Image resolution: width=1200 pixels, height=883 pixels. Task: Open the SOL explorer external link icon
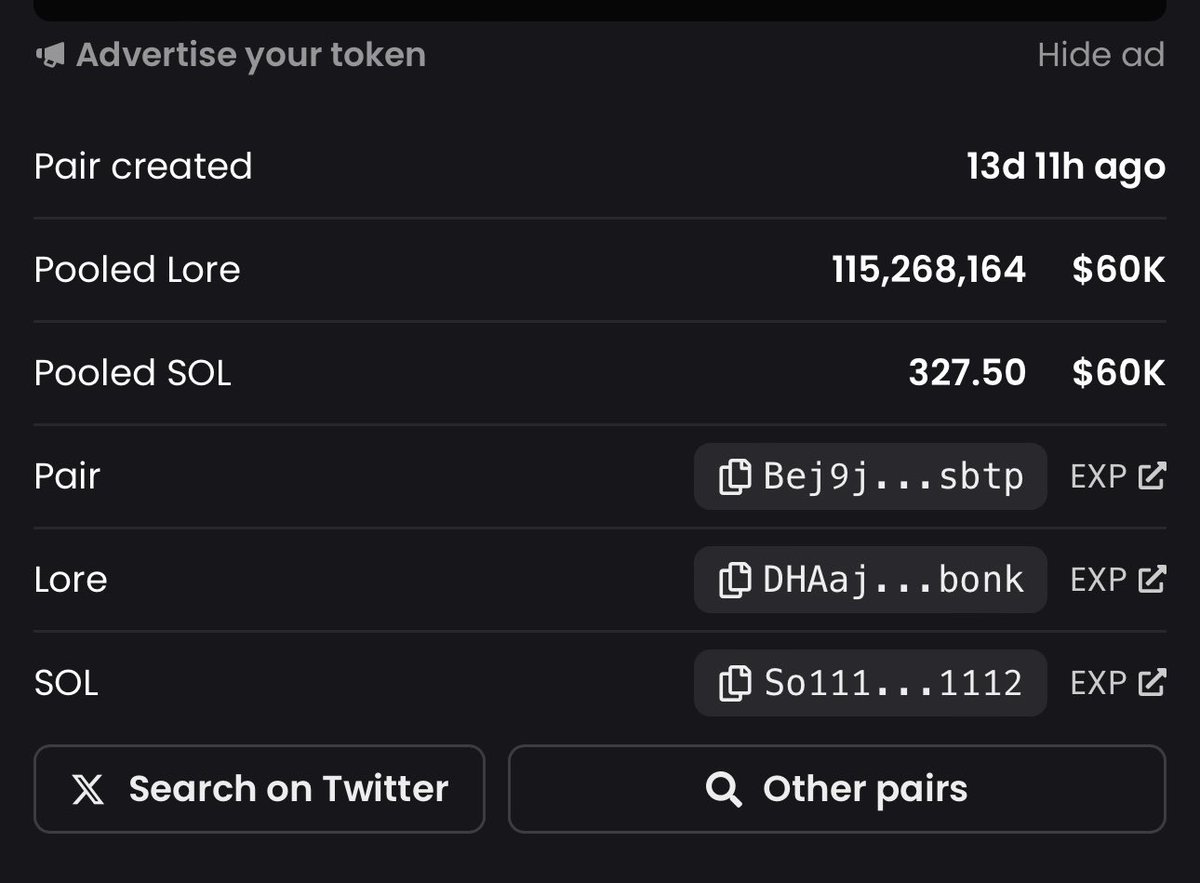[x=1152, y=682]
